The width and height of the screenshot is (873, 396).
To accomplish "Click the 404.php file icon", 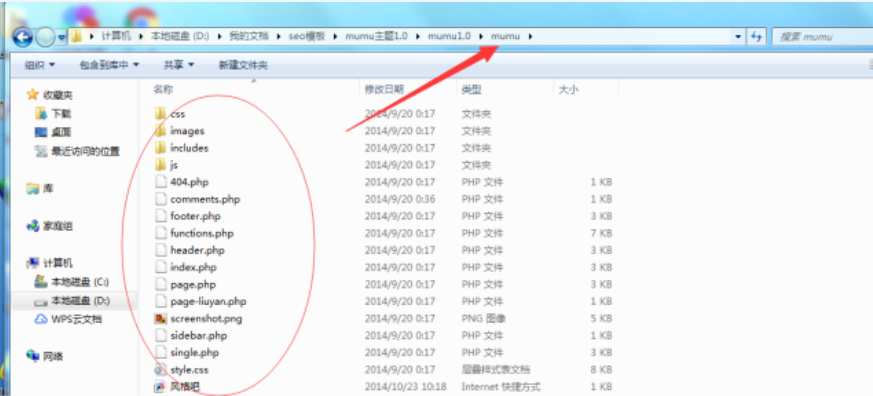I will pos(160,182).
